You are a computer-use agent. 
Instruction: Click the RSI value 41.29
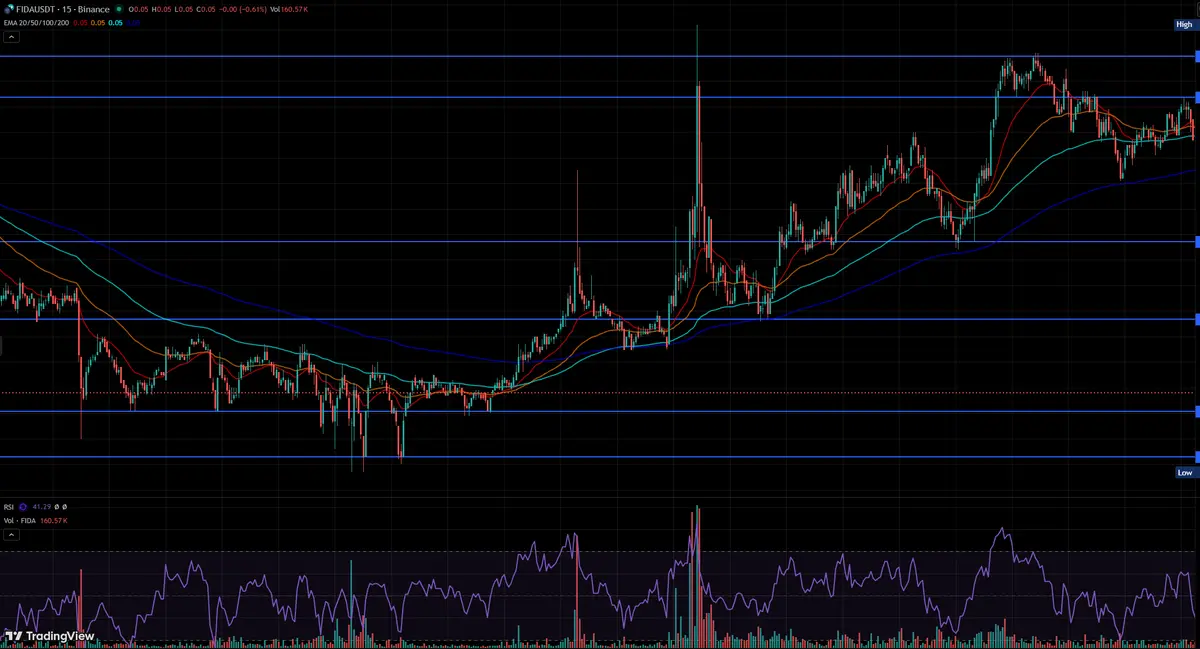(x=42, y=507)
